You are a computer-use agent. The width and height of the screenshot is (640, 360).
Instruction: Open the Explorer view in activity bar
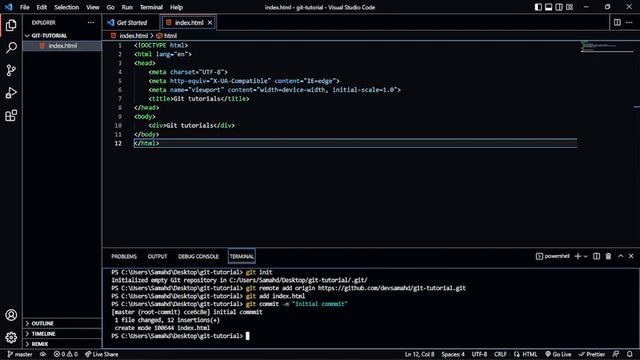click(x=11, y=25)
